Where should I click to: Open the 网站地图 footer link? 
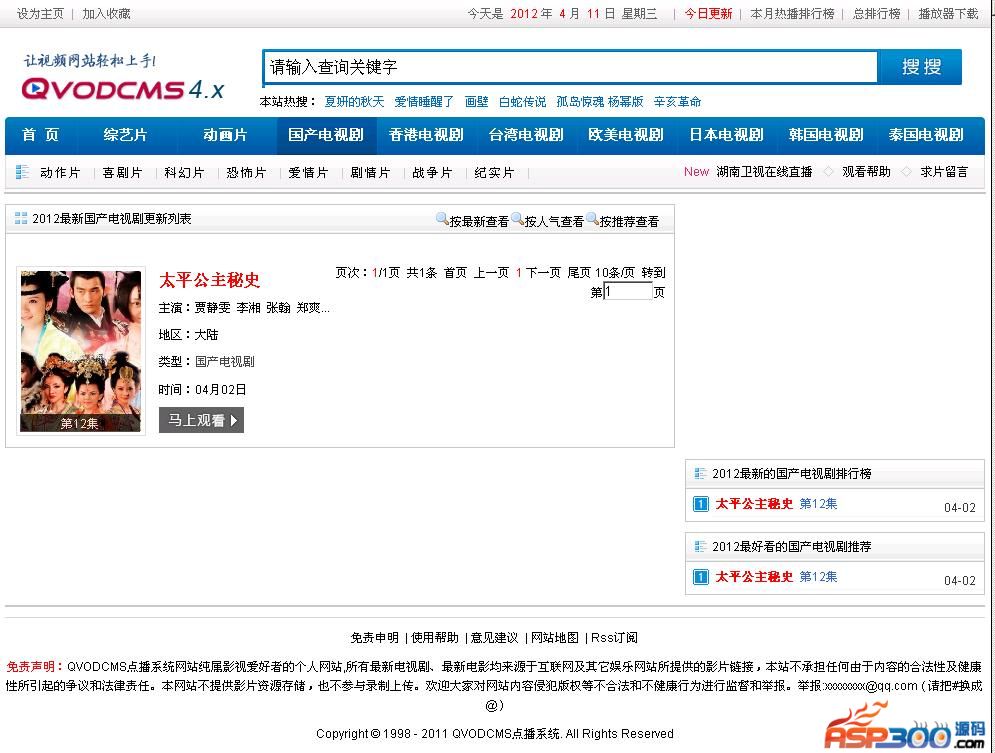point(555,638)
